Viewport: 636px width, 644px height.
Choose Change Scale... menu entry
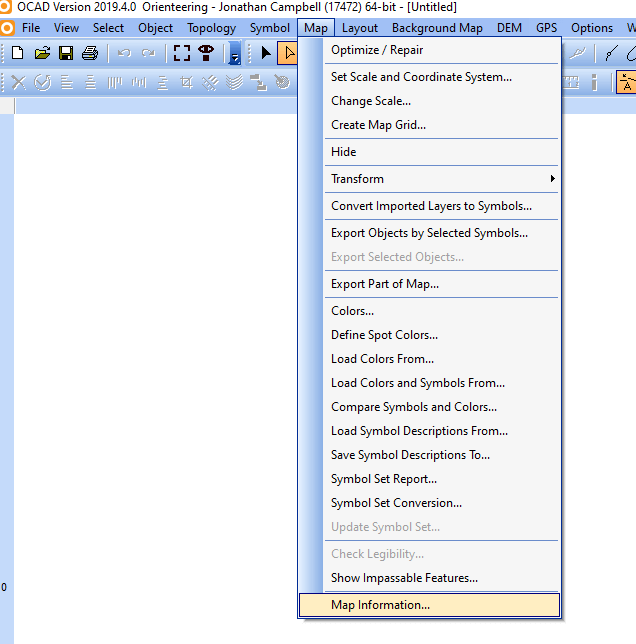pyautogui.click(x=429, y=101)
